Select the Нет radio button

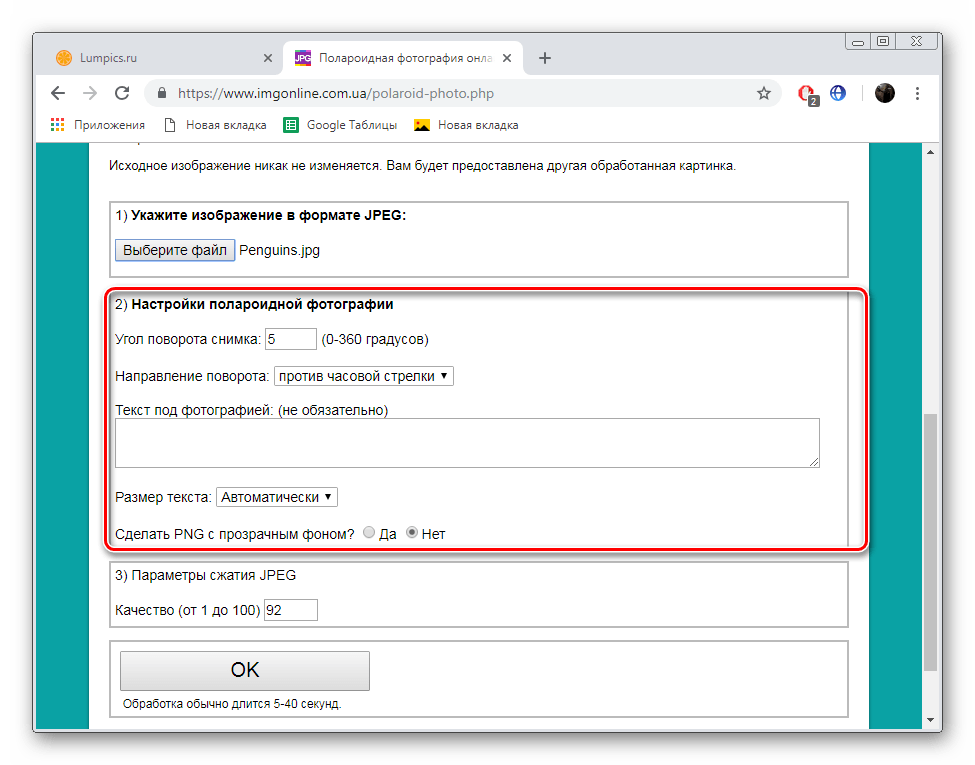(x=411, y=533)
